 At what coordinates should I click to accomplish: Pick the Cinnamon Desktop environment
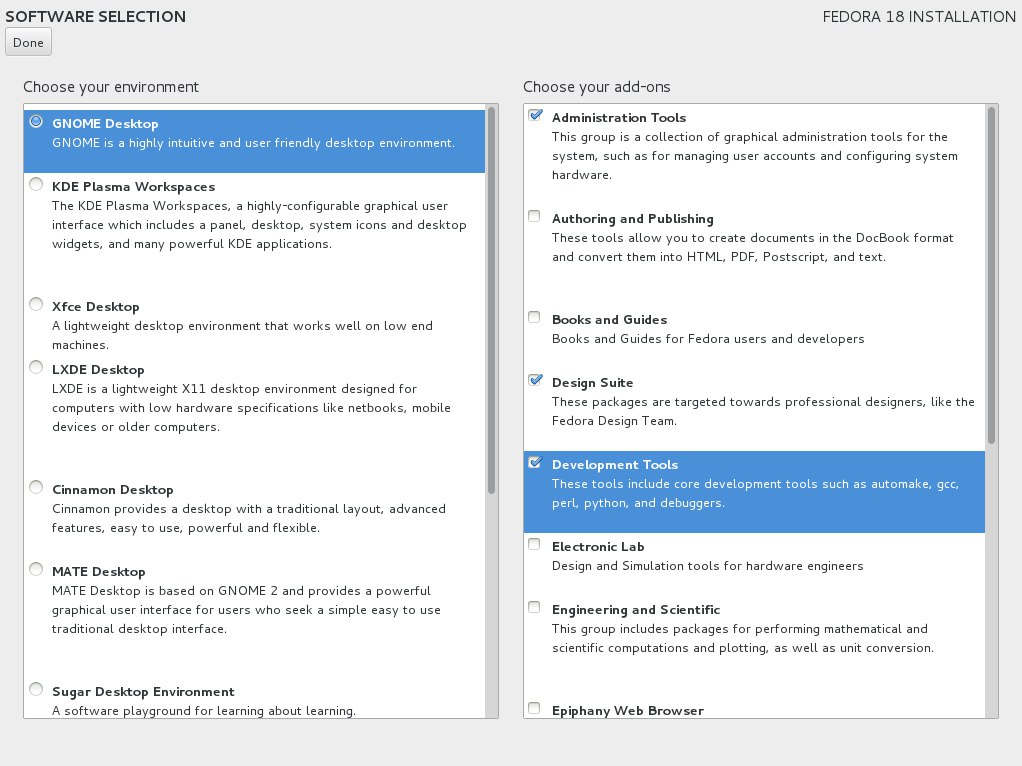[x=36, y=488]
